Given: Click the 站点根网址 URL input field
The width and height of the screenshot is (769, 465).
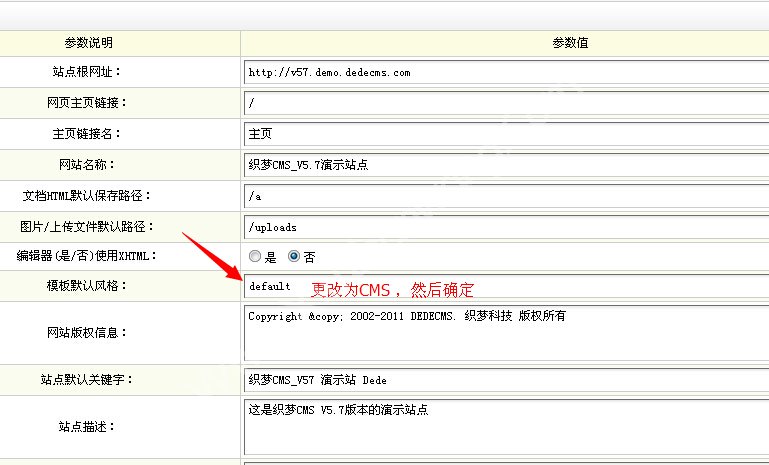Looking at the screenshot, I should click(x=505, y=72).
